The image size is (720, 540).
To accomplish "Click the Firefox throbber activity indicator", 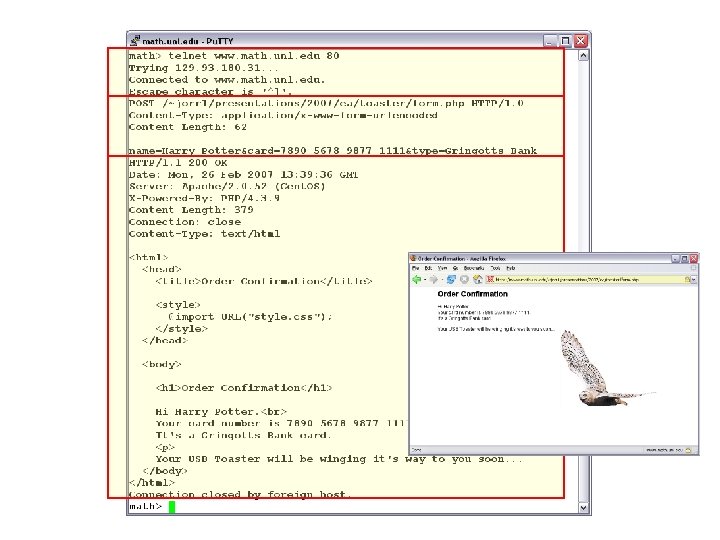I will pos(693,268).
